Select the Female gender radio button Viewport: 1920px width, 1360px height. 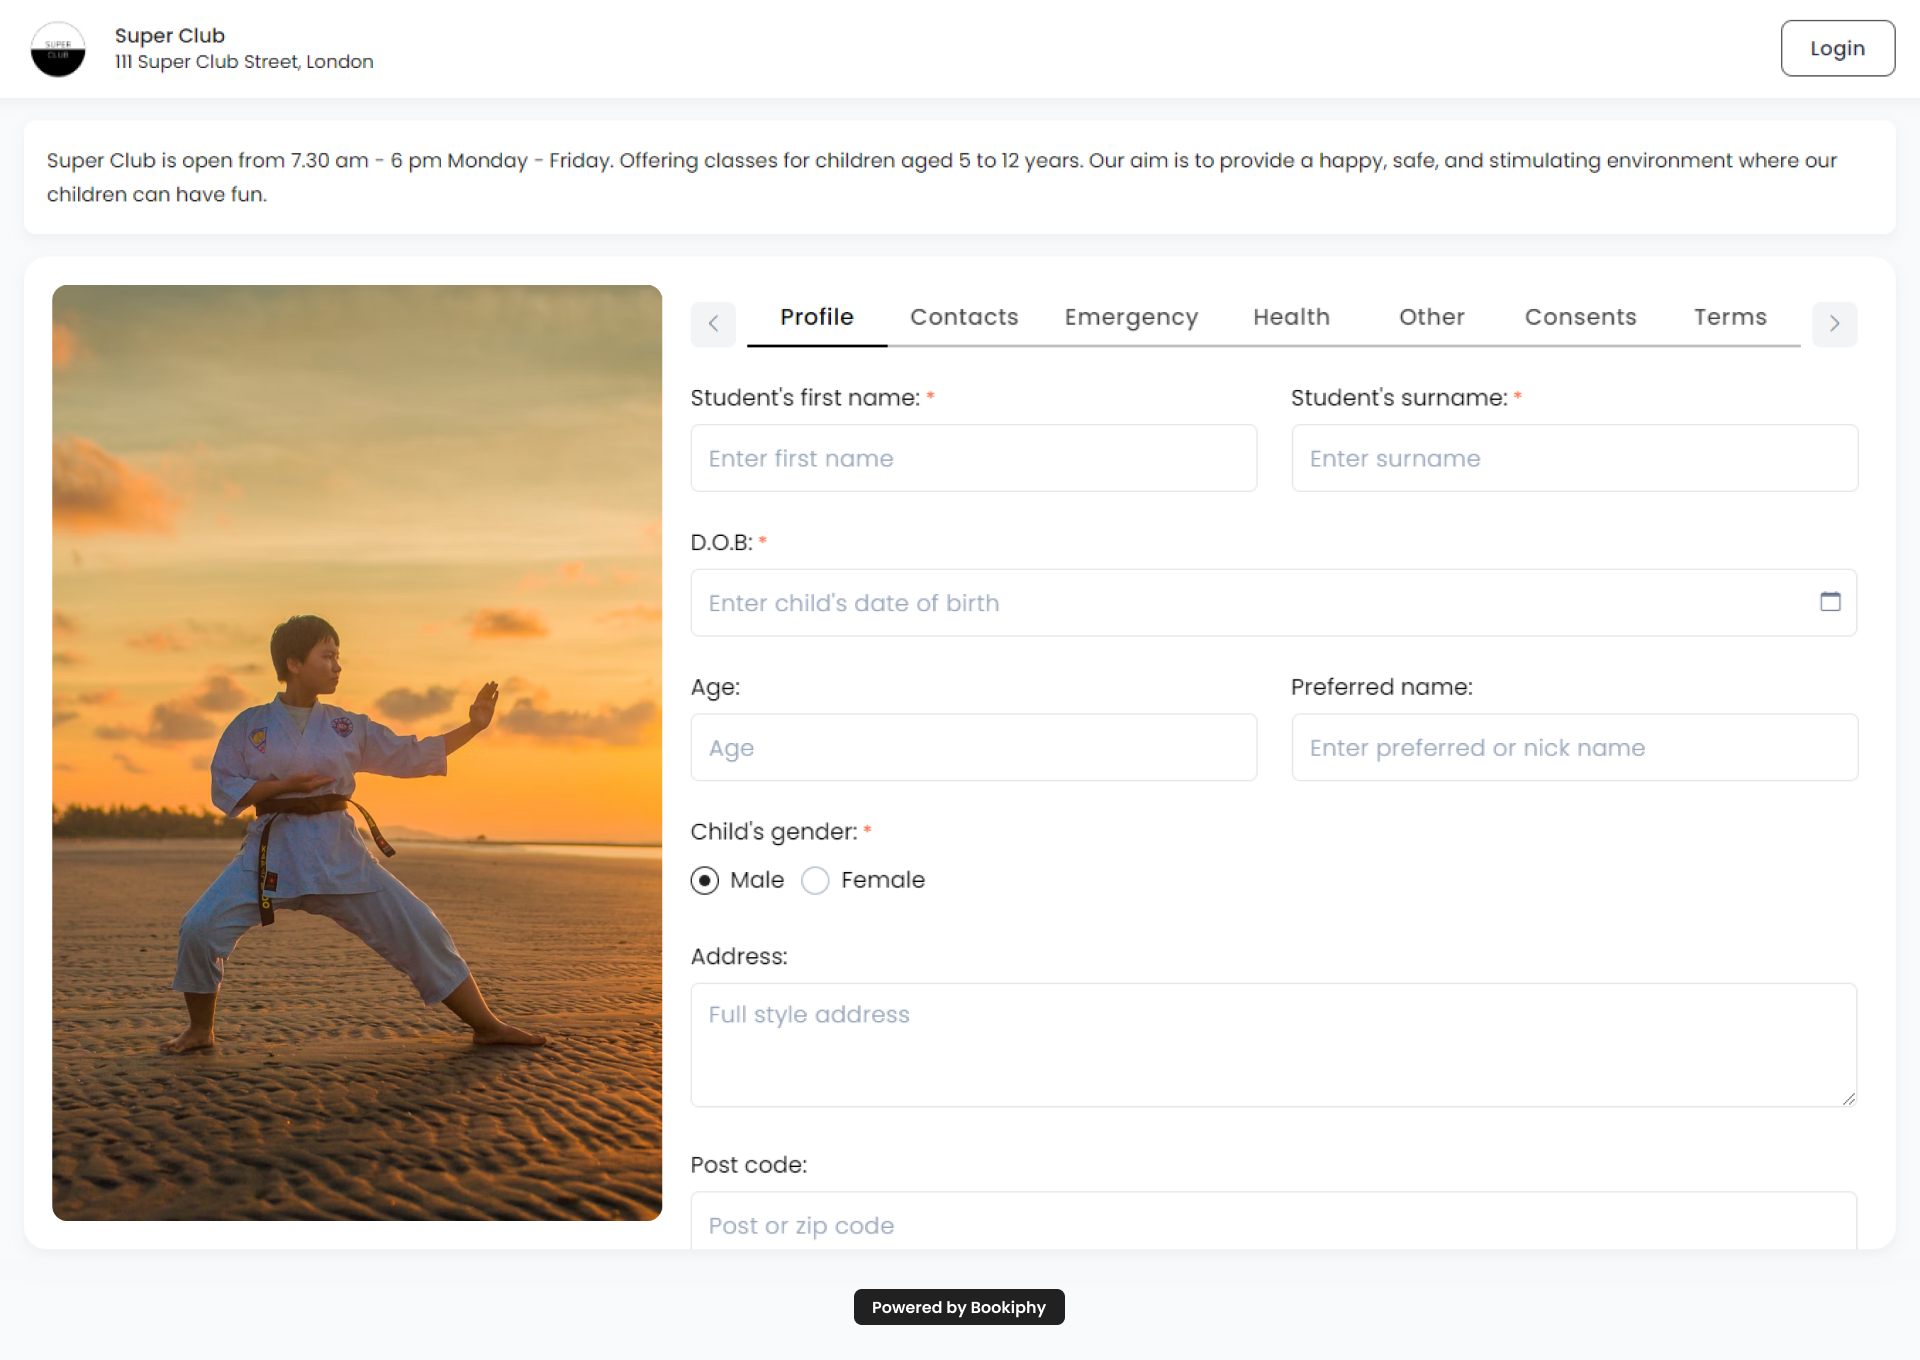pos(815,881)
